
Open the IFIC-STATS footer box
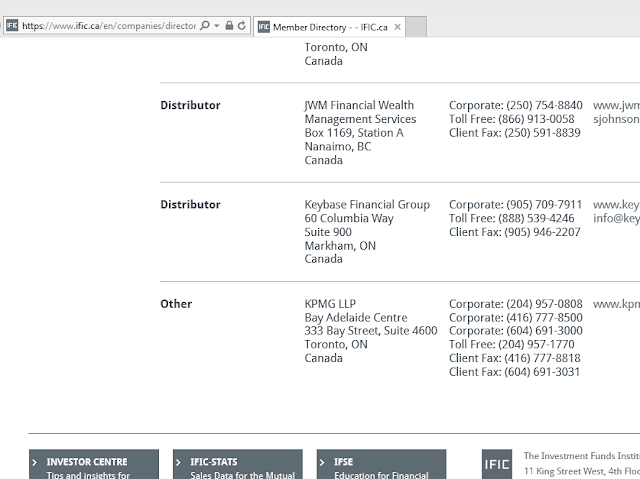(x=238, y=464)
